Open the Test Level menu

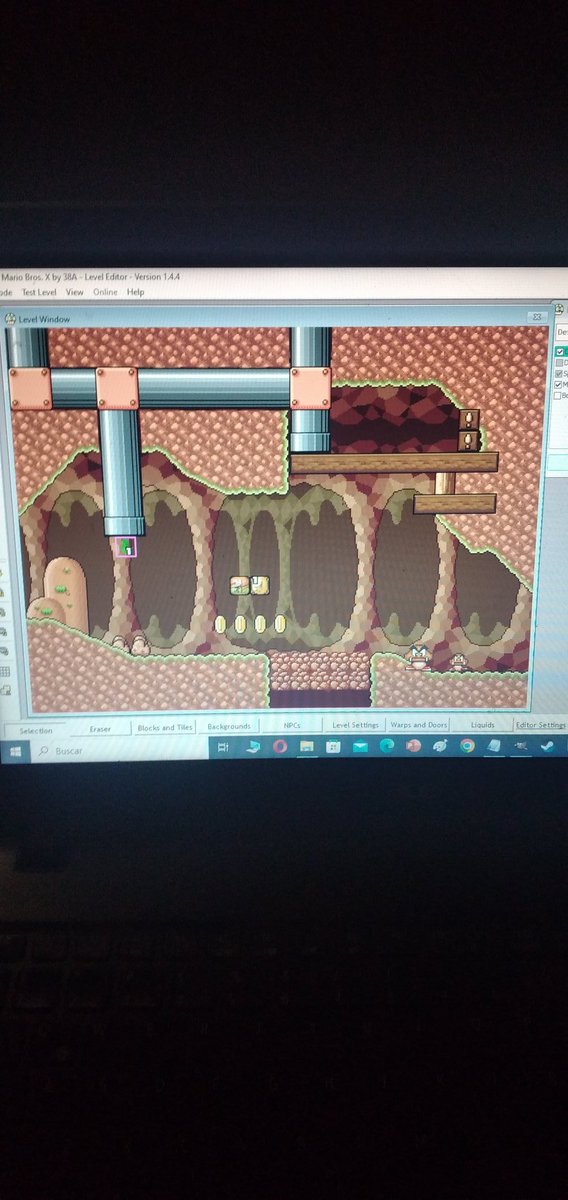[x=39, y=292]
